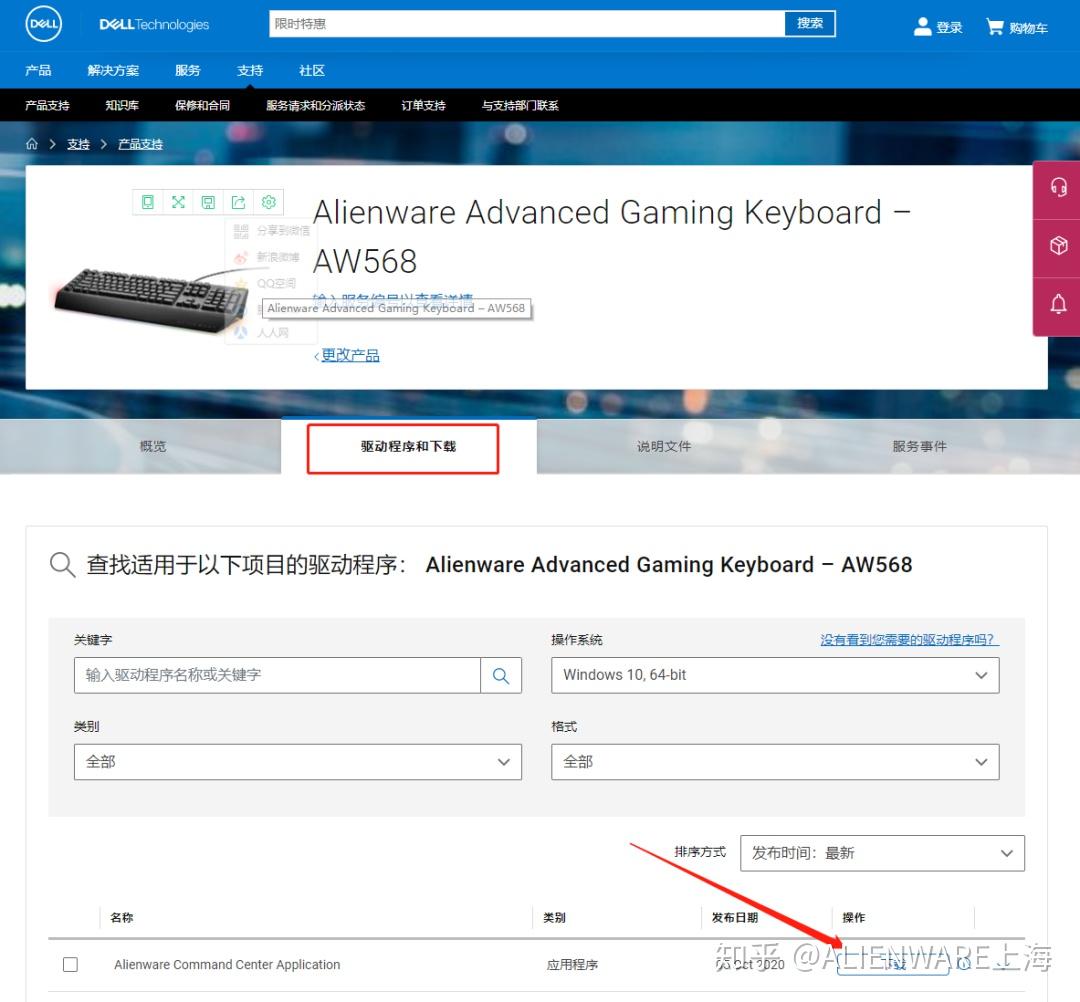1080x1002 pixels.
Task: Open the 知识库 menu item
Action: click(121, 104)
